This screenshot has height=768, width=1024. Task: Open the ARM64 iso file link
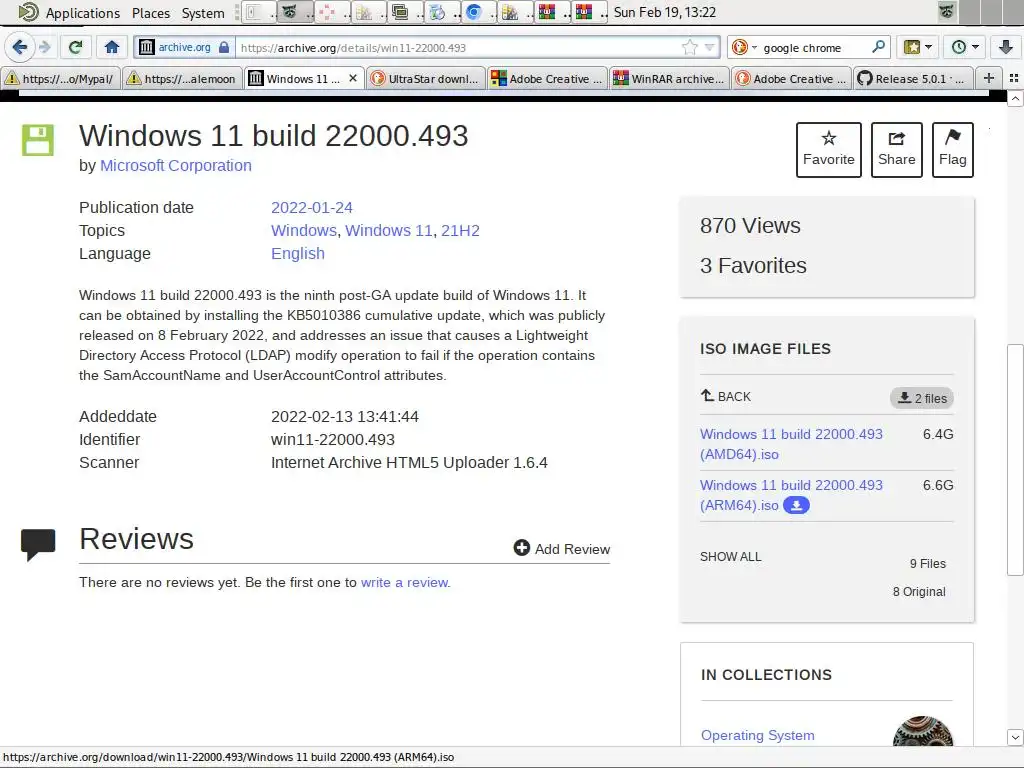click(x=791, y=495)
